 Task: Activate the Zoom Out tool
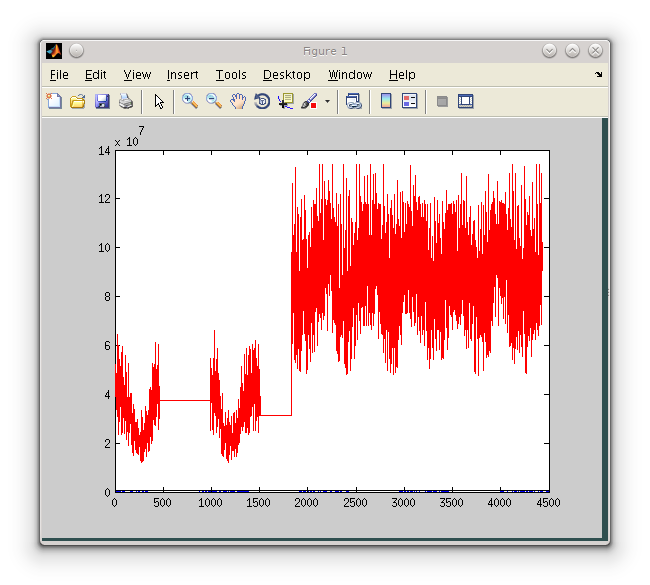[x=214, y=101]
